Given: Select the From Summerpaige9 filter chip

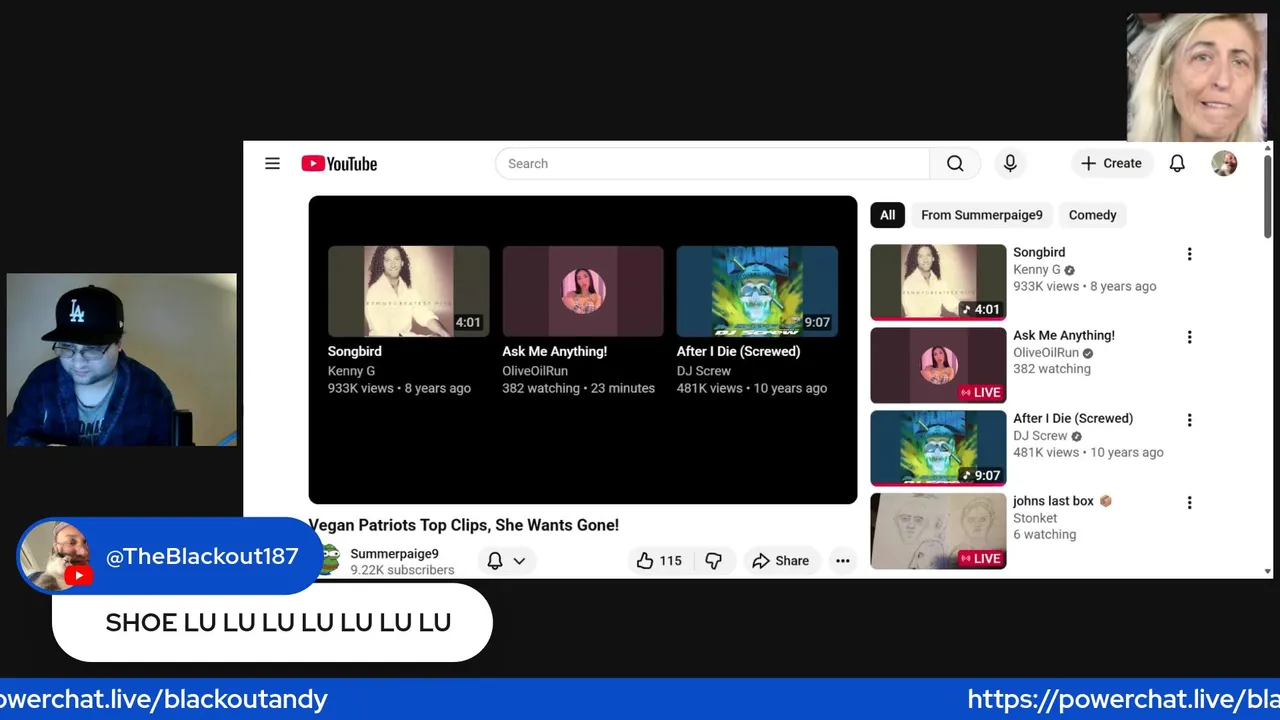Looking at the screenshot, I should click(981, 215).
